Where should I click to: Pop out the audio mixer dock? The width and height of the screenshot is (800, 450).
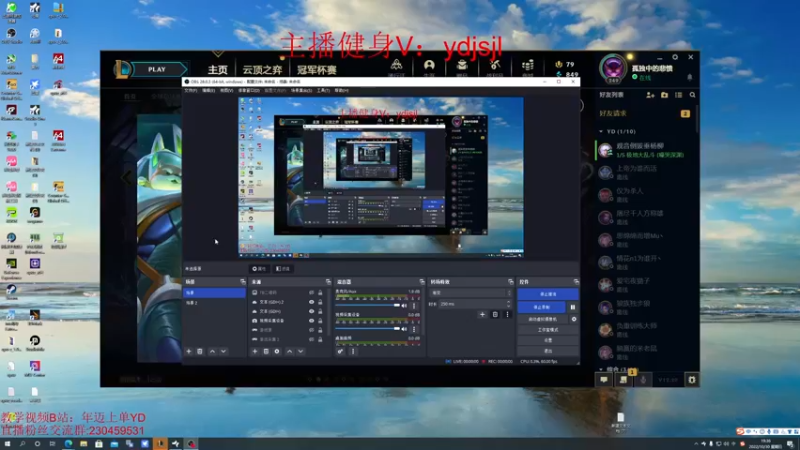422,282
